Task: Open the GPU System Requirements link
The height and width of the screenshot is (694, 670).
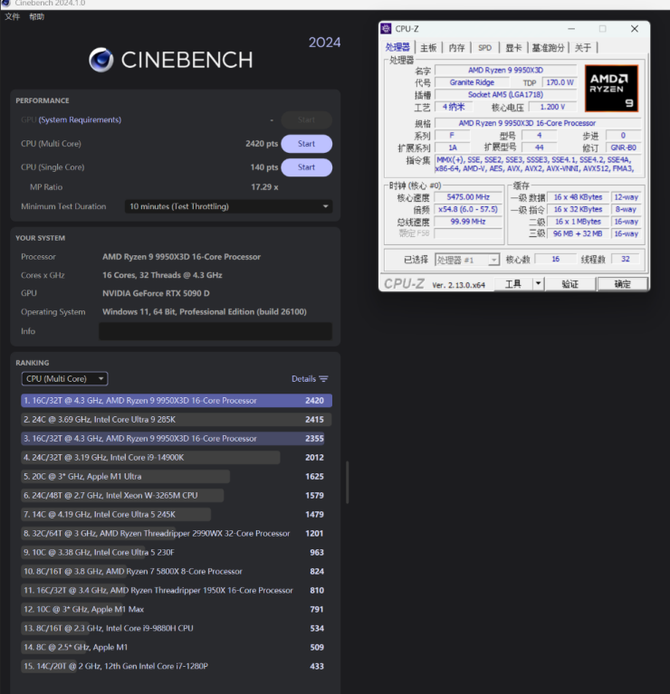Action: (x=80, y=120)
